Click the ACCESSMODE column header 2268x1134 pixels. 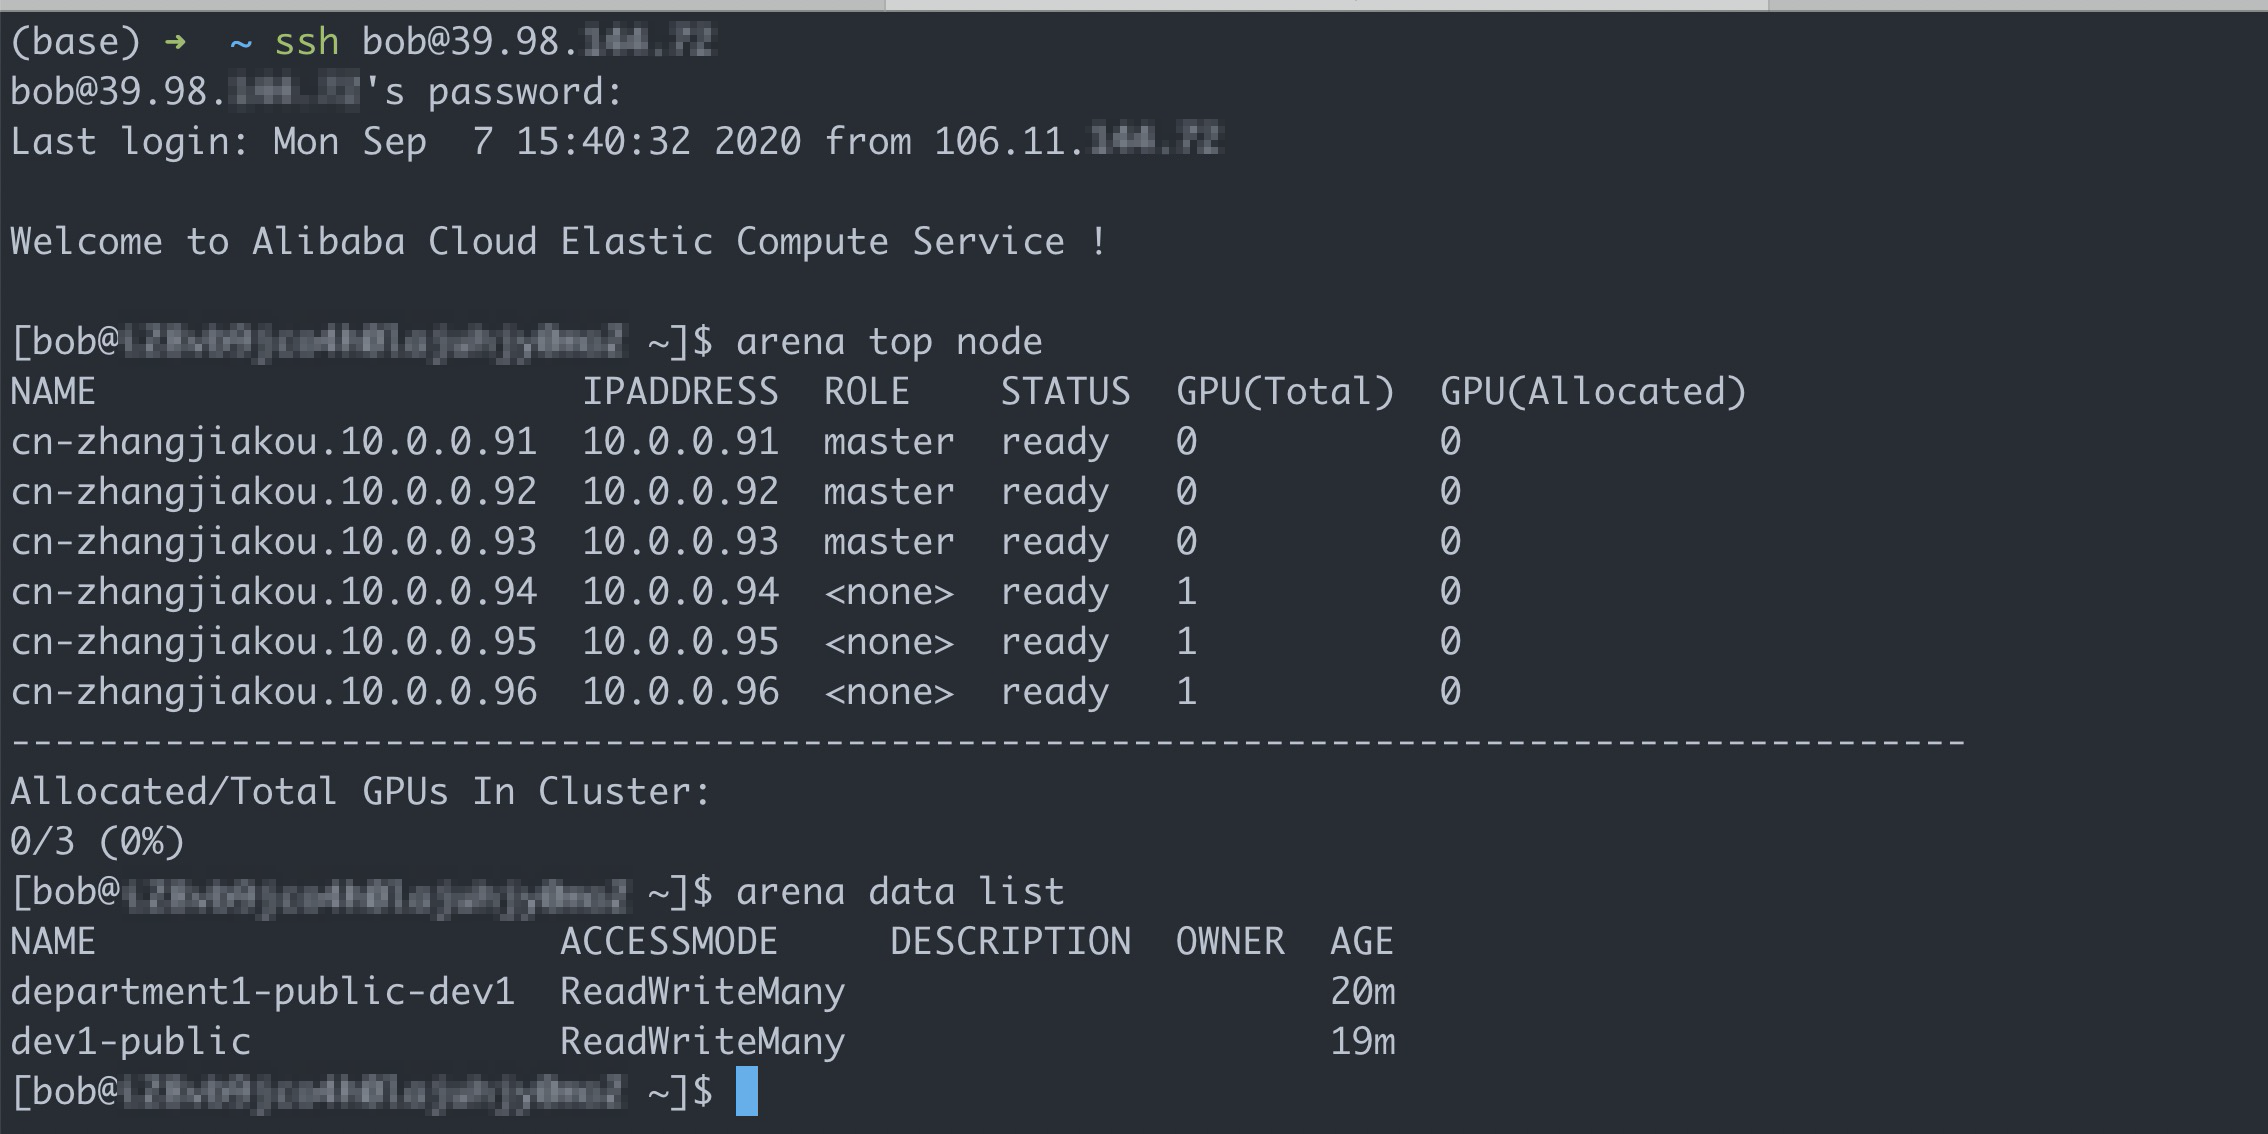(x=668, y=942)
